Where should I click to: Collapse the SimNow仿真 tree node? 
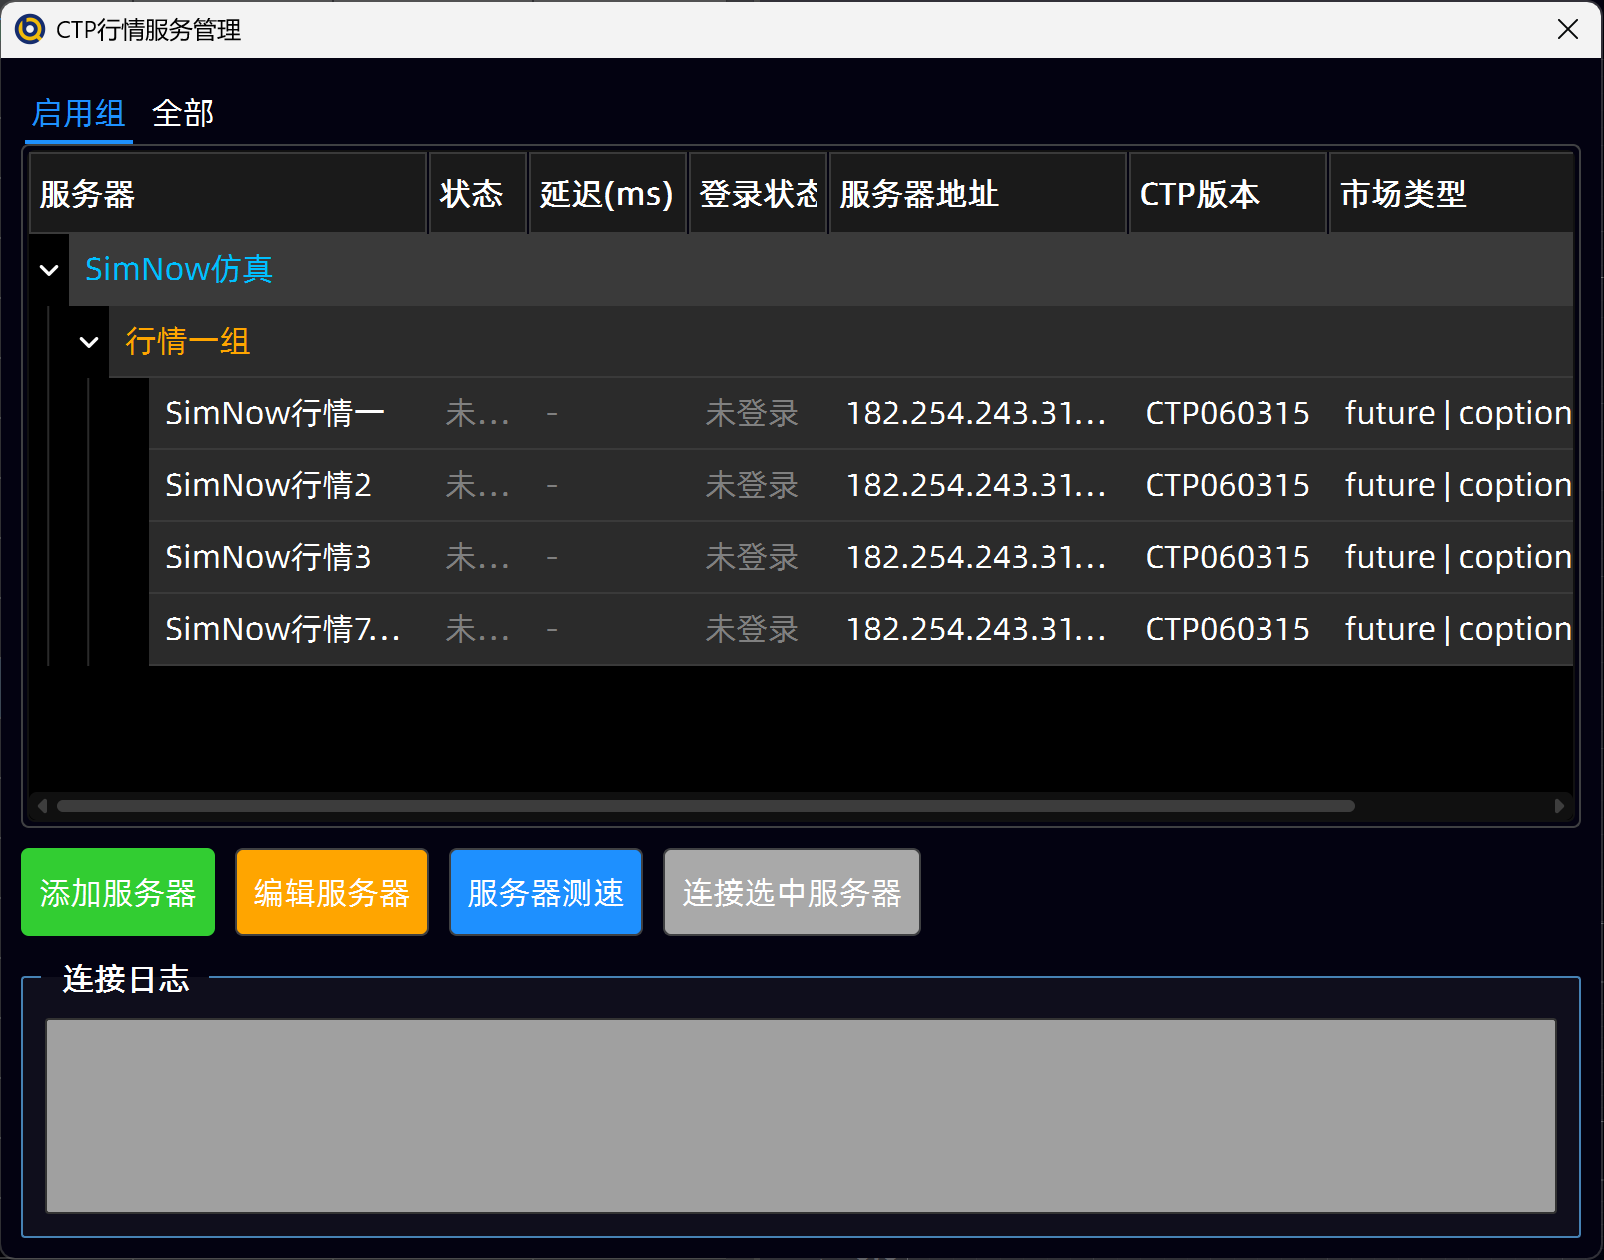[x=49, y=270]
